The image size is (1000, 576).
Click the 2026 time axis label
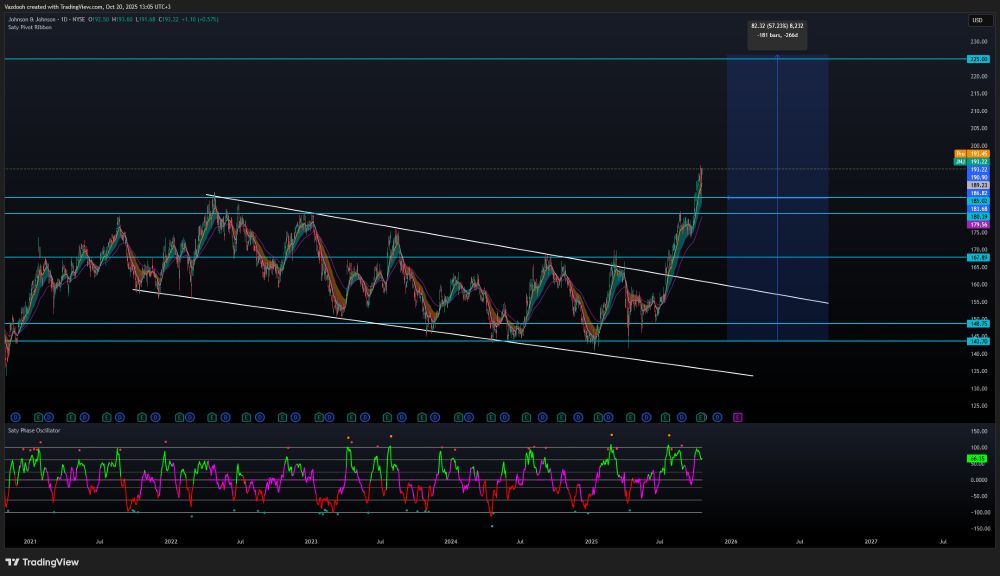coord(731,542)
